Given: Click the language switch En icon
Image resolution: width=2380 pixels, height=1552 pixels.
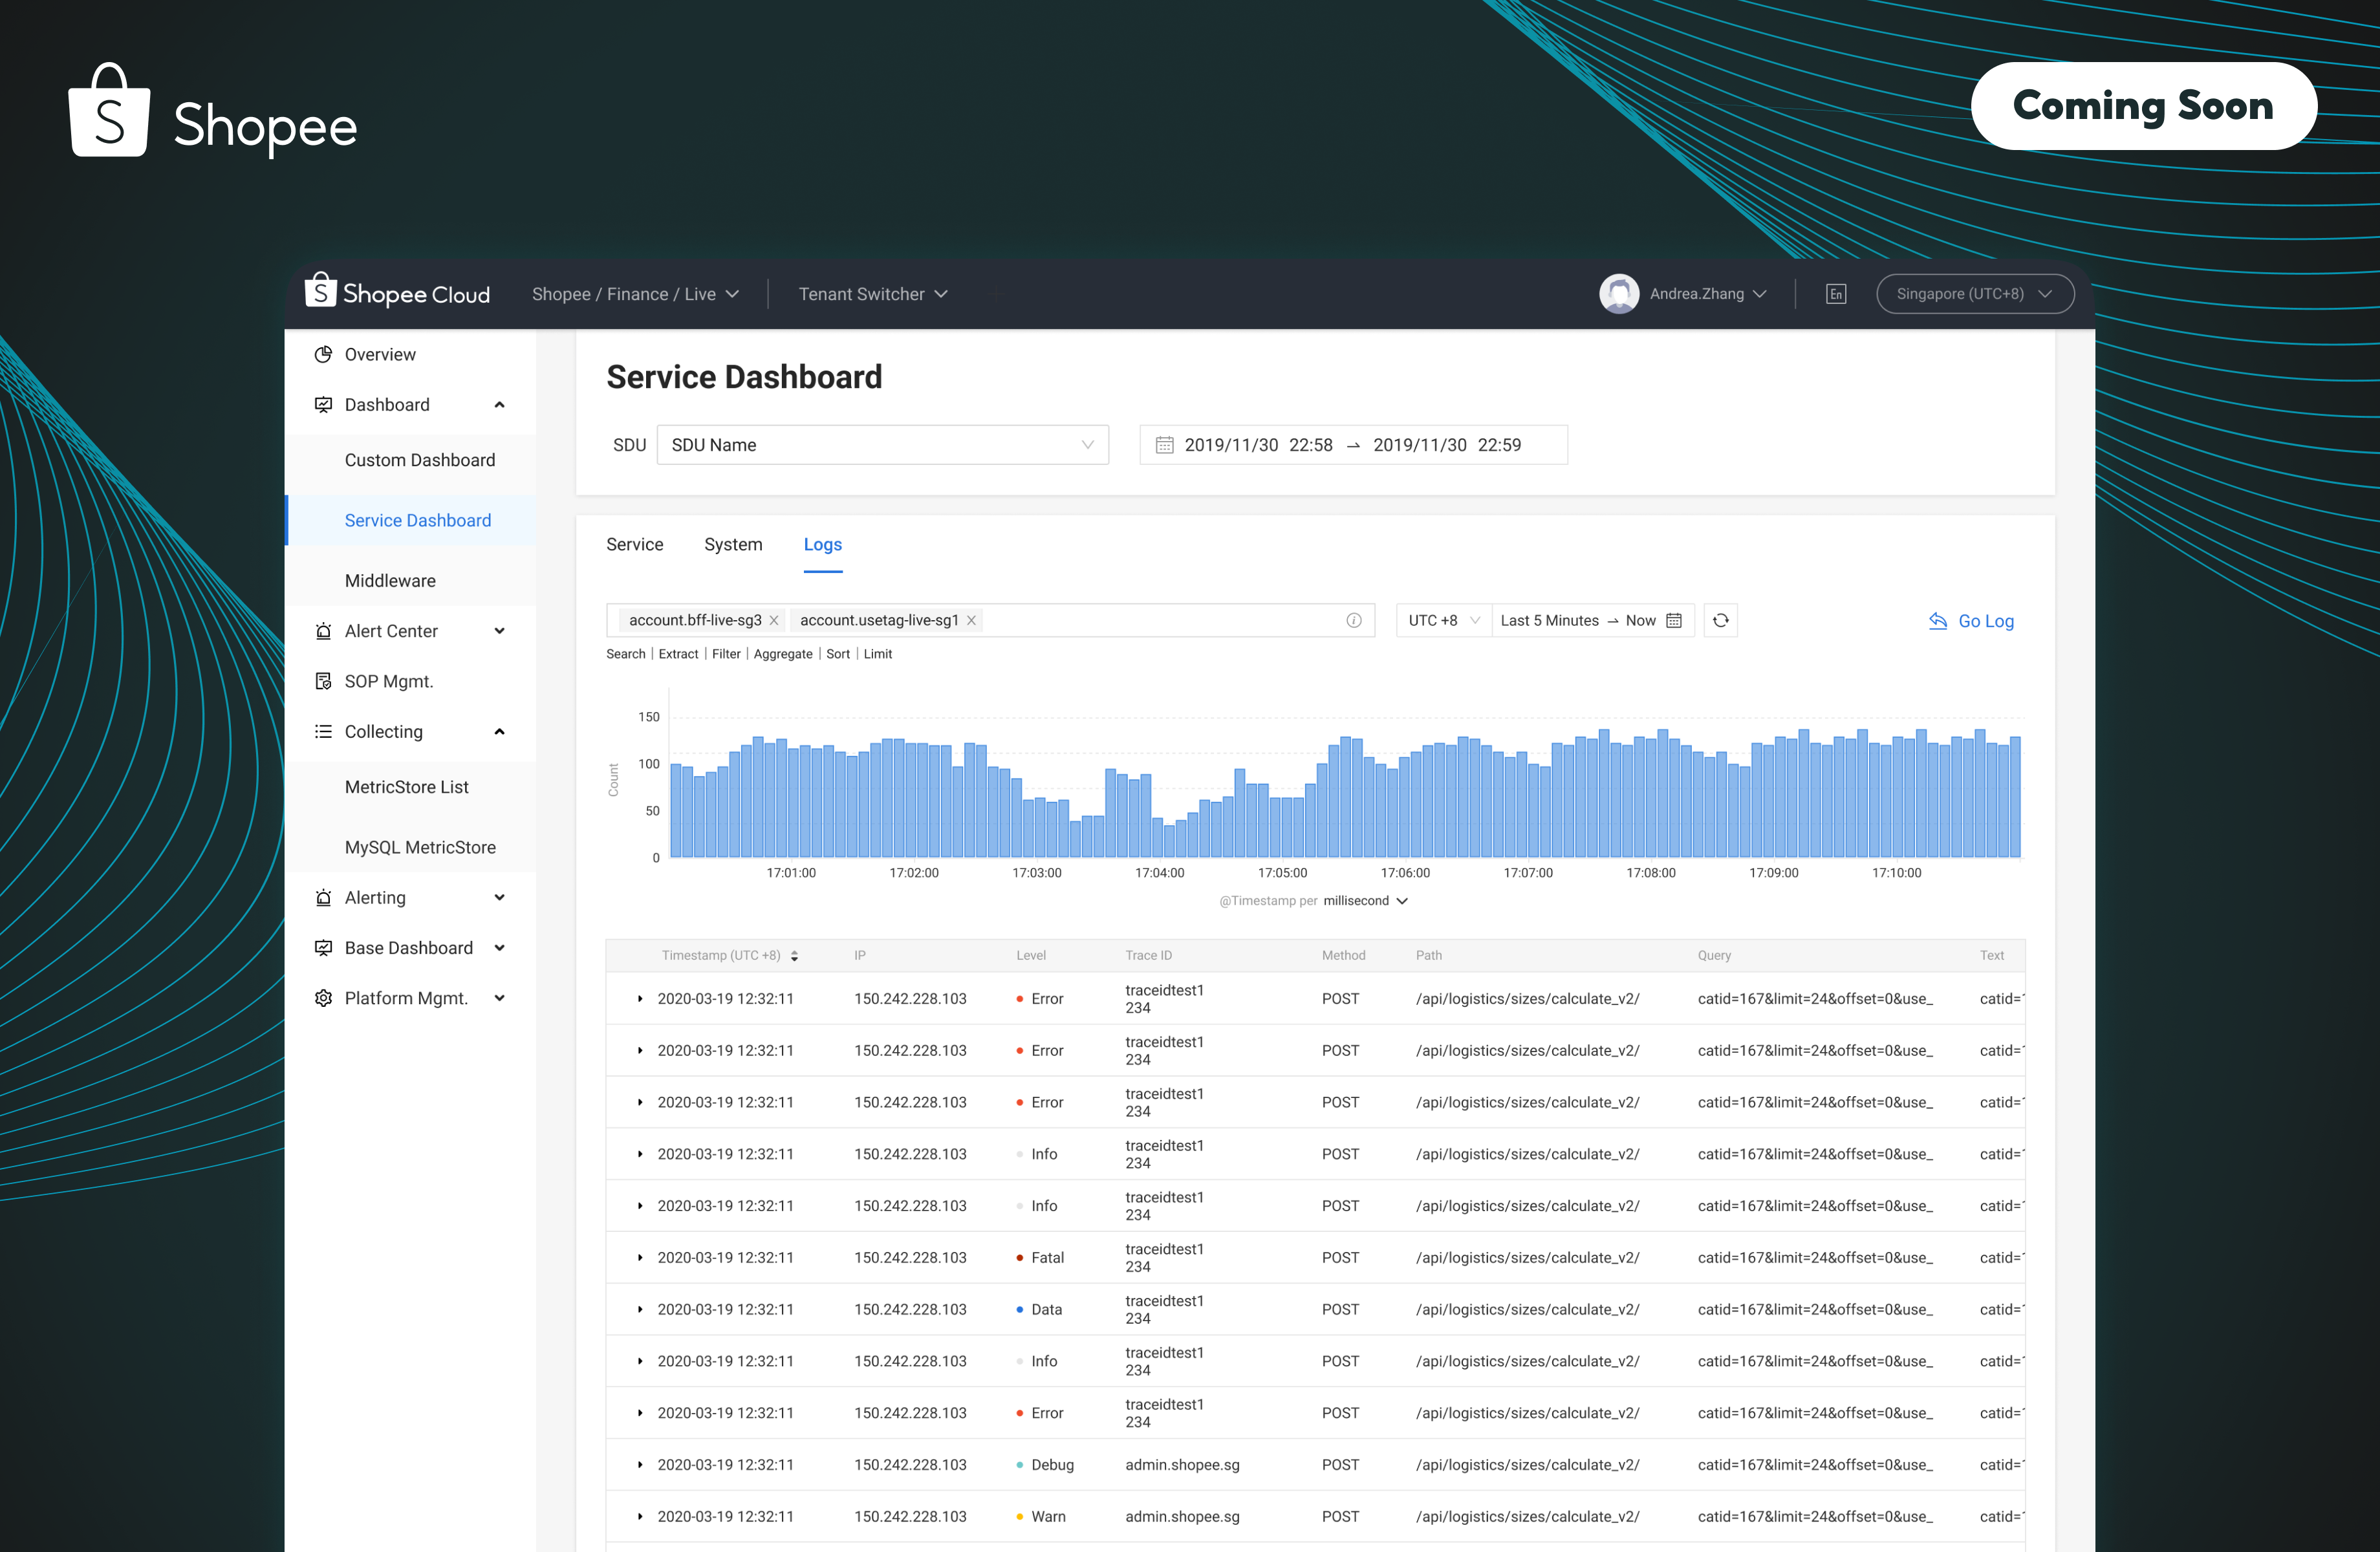Looking at the screenshot, I should (x=1835, y=293).
